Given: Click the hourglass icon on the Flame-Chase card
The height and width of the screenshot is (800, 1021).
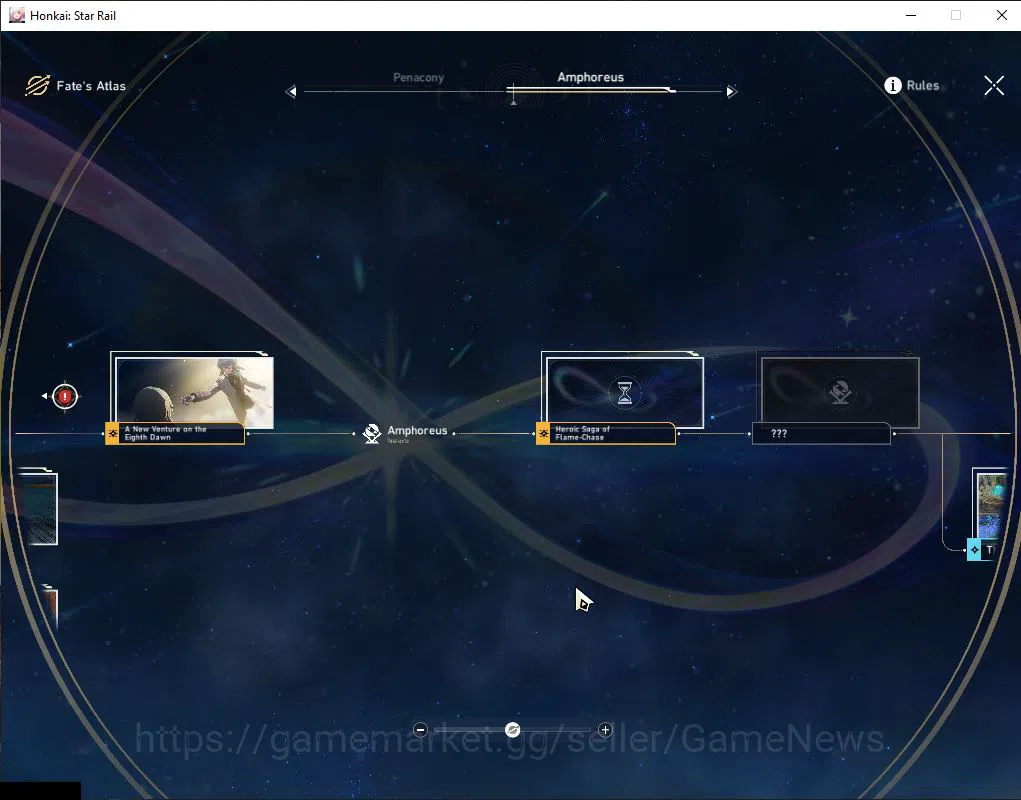Looking at the screenshot, I should click(x=624, y=393).
